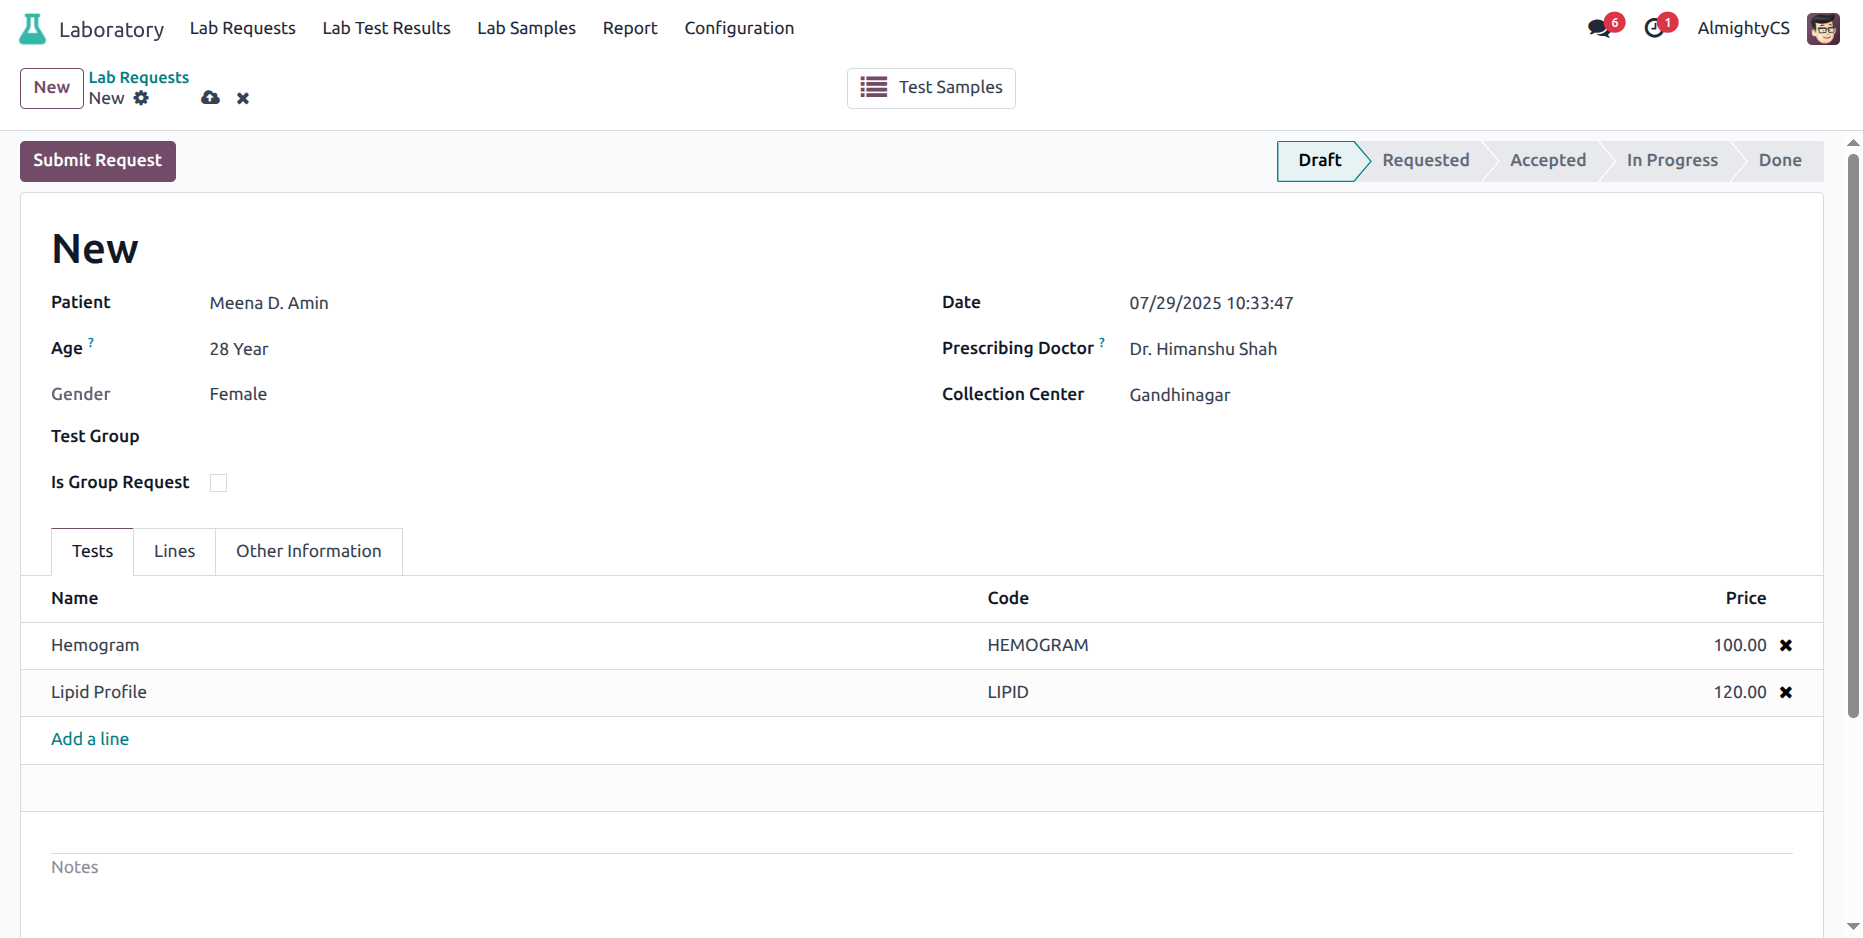The image size is (1863, 938).
Task: Save record with the cloud upload icon
Action: point(210,98)
